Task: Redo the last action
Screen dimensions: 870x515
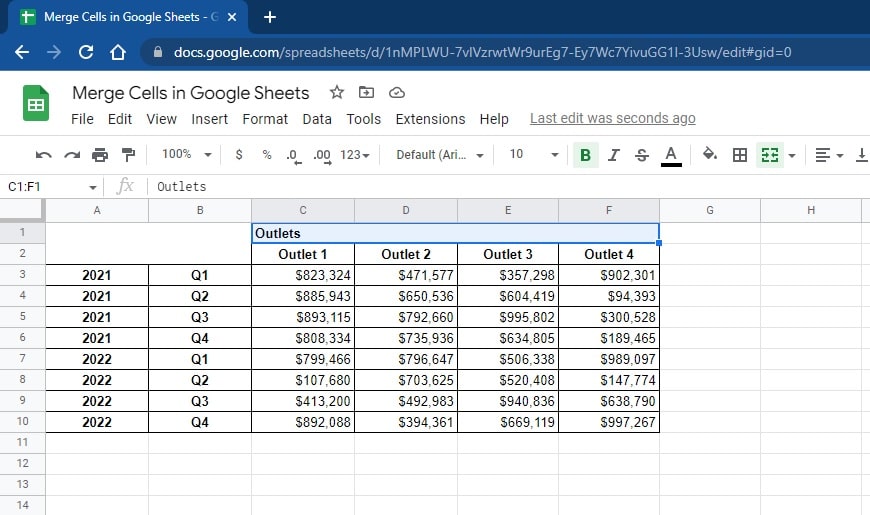Action: pyautogui.click(x=72, y=155)
